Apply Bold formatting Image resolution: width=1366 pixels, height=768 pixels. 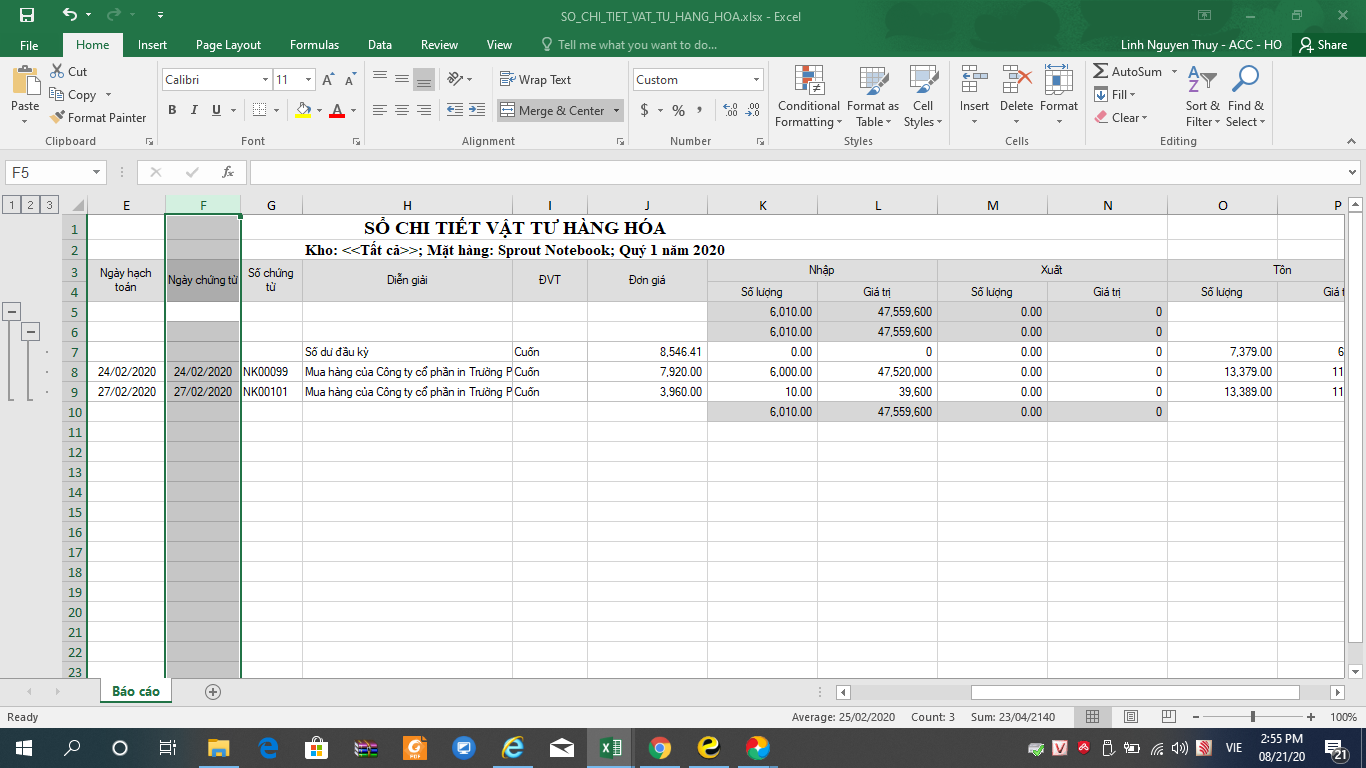[172, 110]
